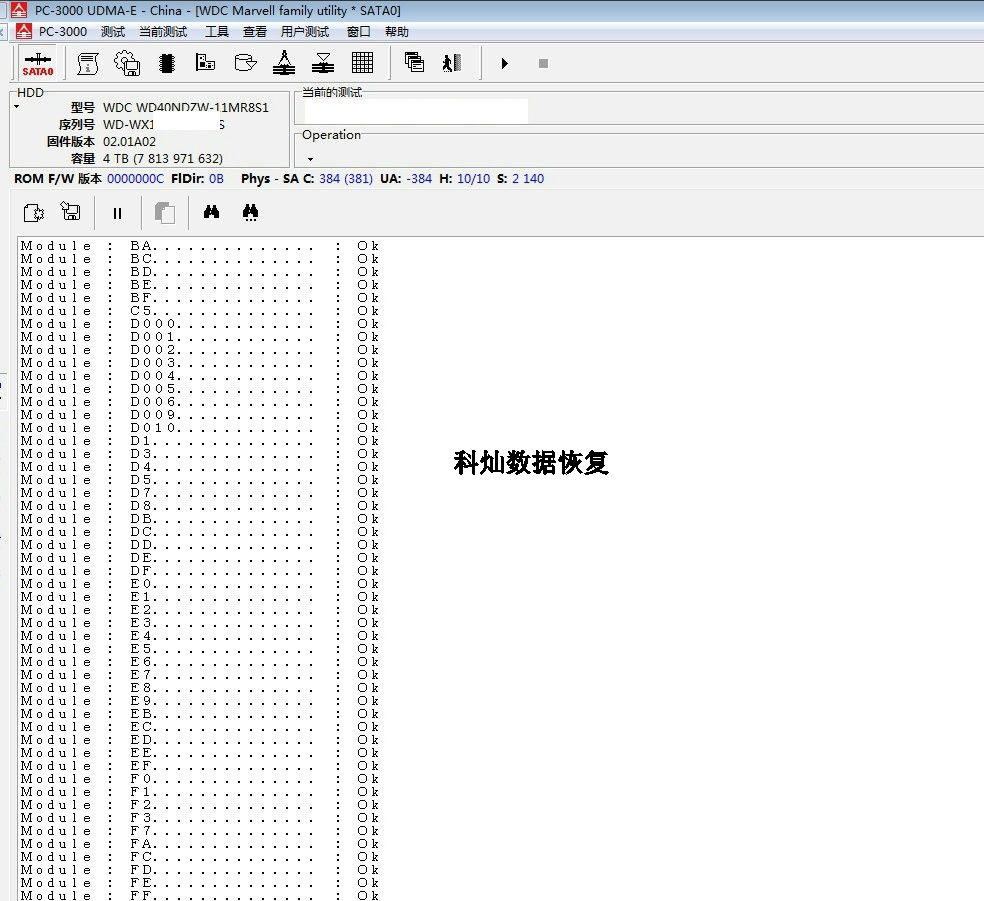This screenshot has width=984, height=901.
Task: Click the S value 2 140
Action: 528,179
